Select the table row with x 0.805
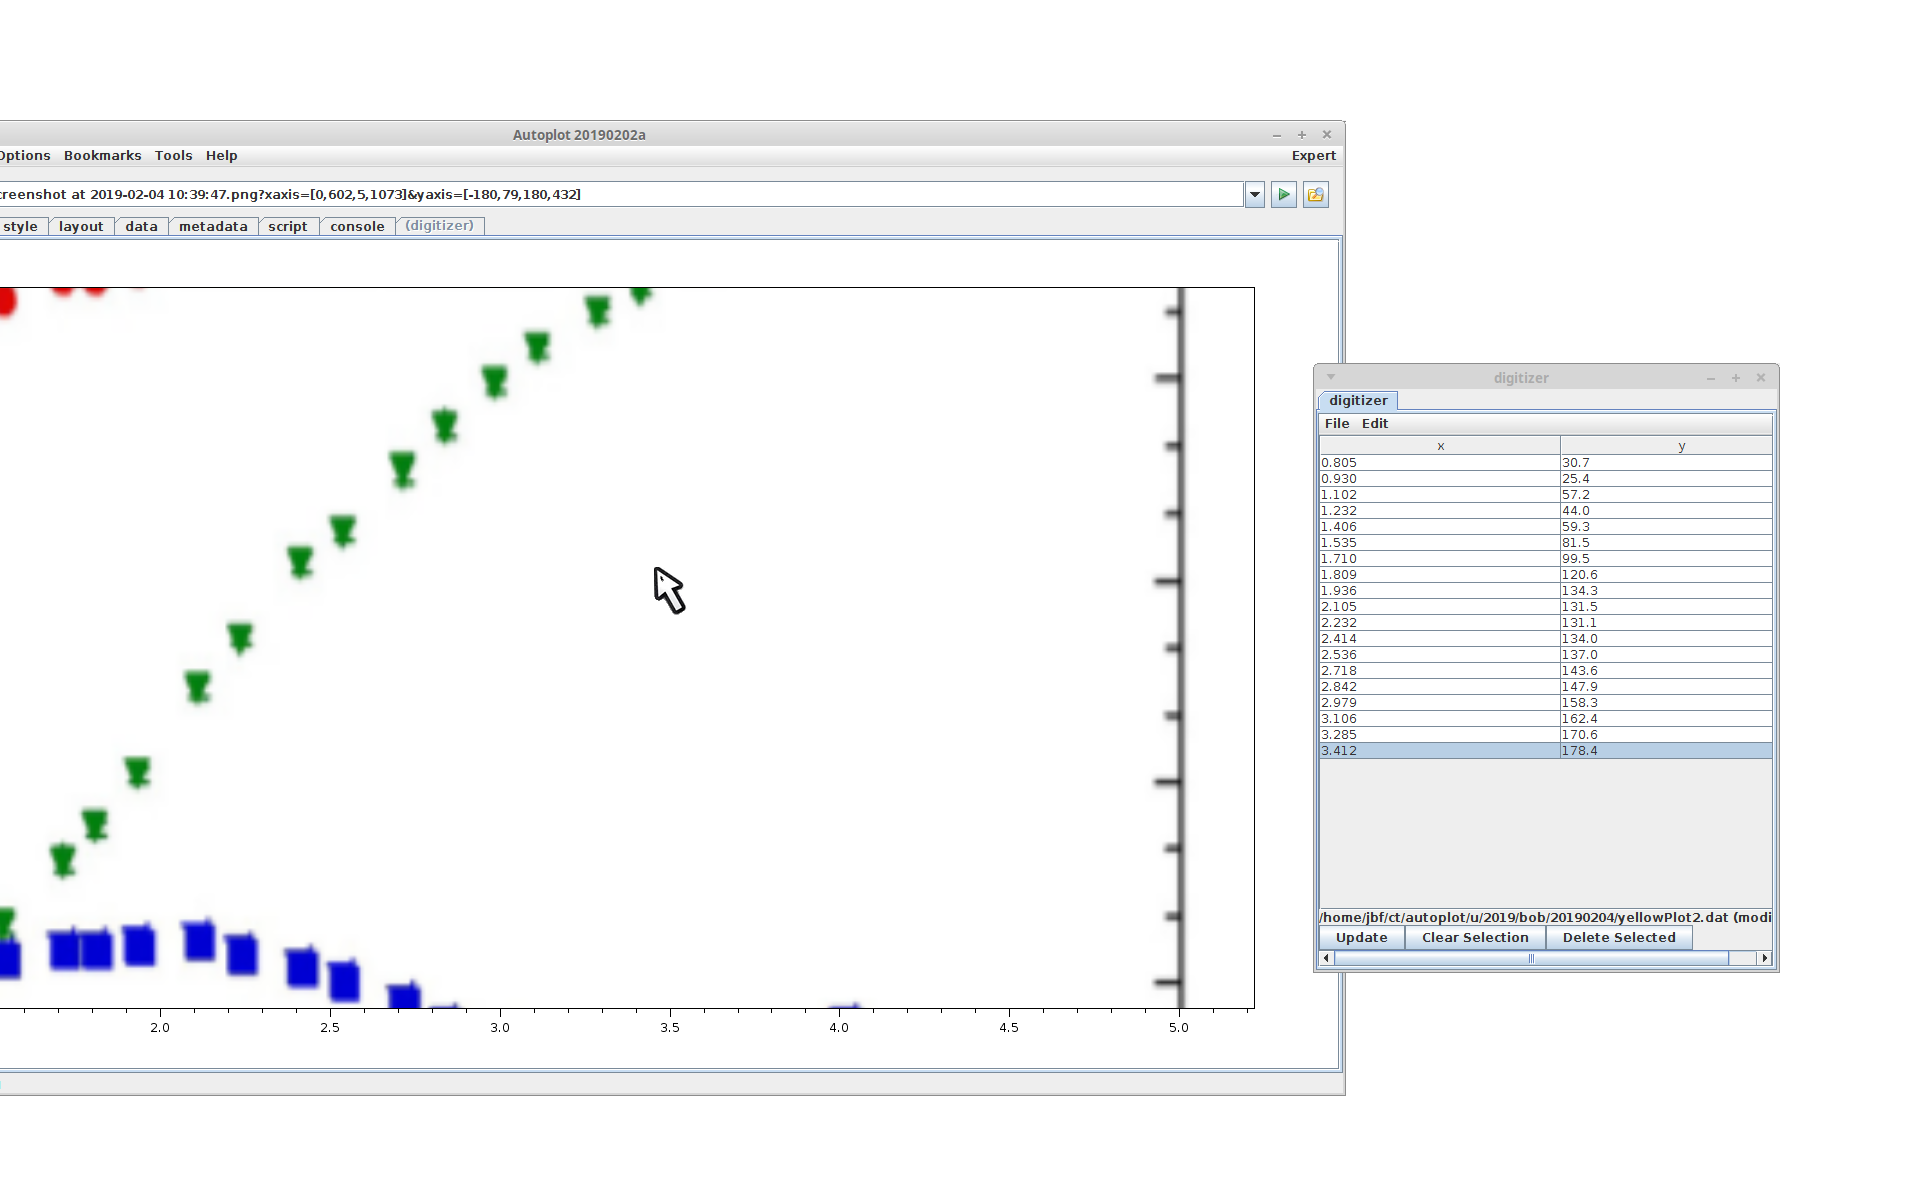 (x=1546, y=463)
